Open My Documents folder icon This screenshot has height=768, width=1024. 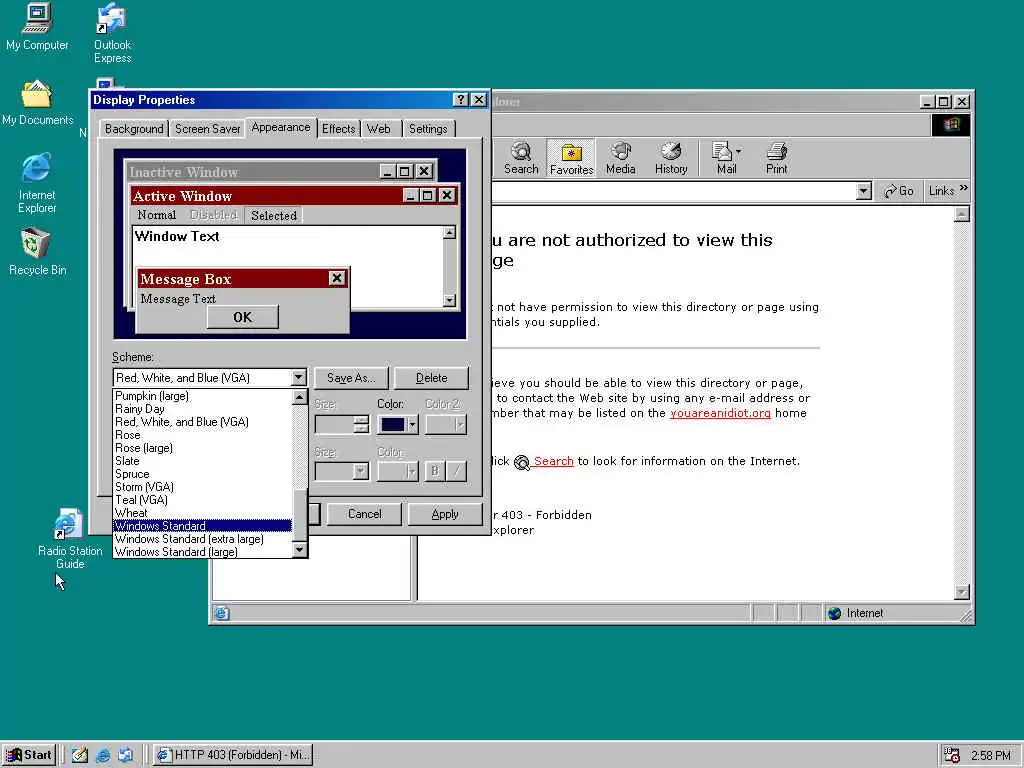(x=37, y=103)
